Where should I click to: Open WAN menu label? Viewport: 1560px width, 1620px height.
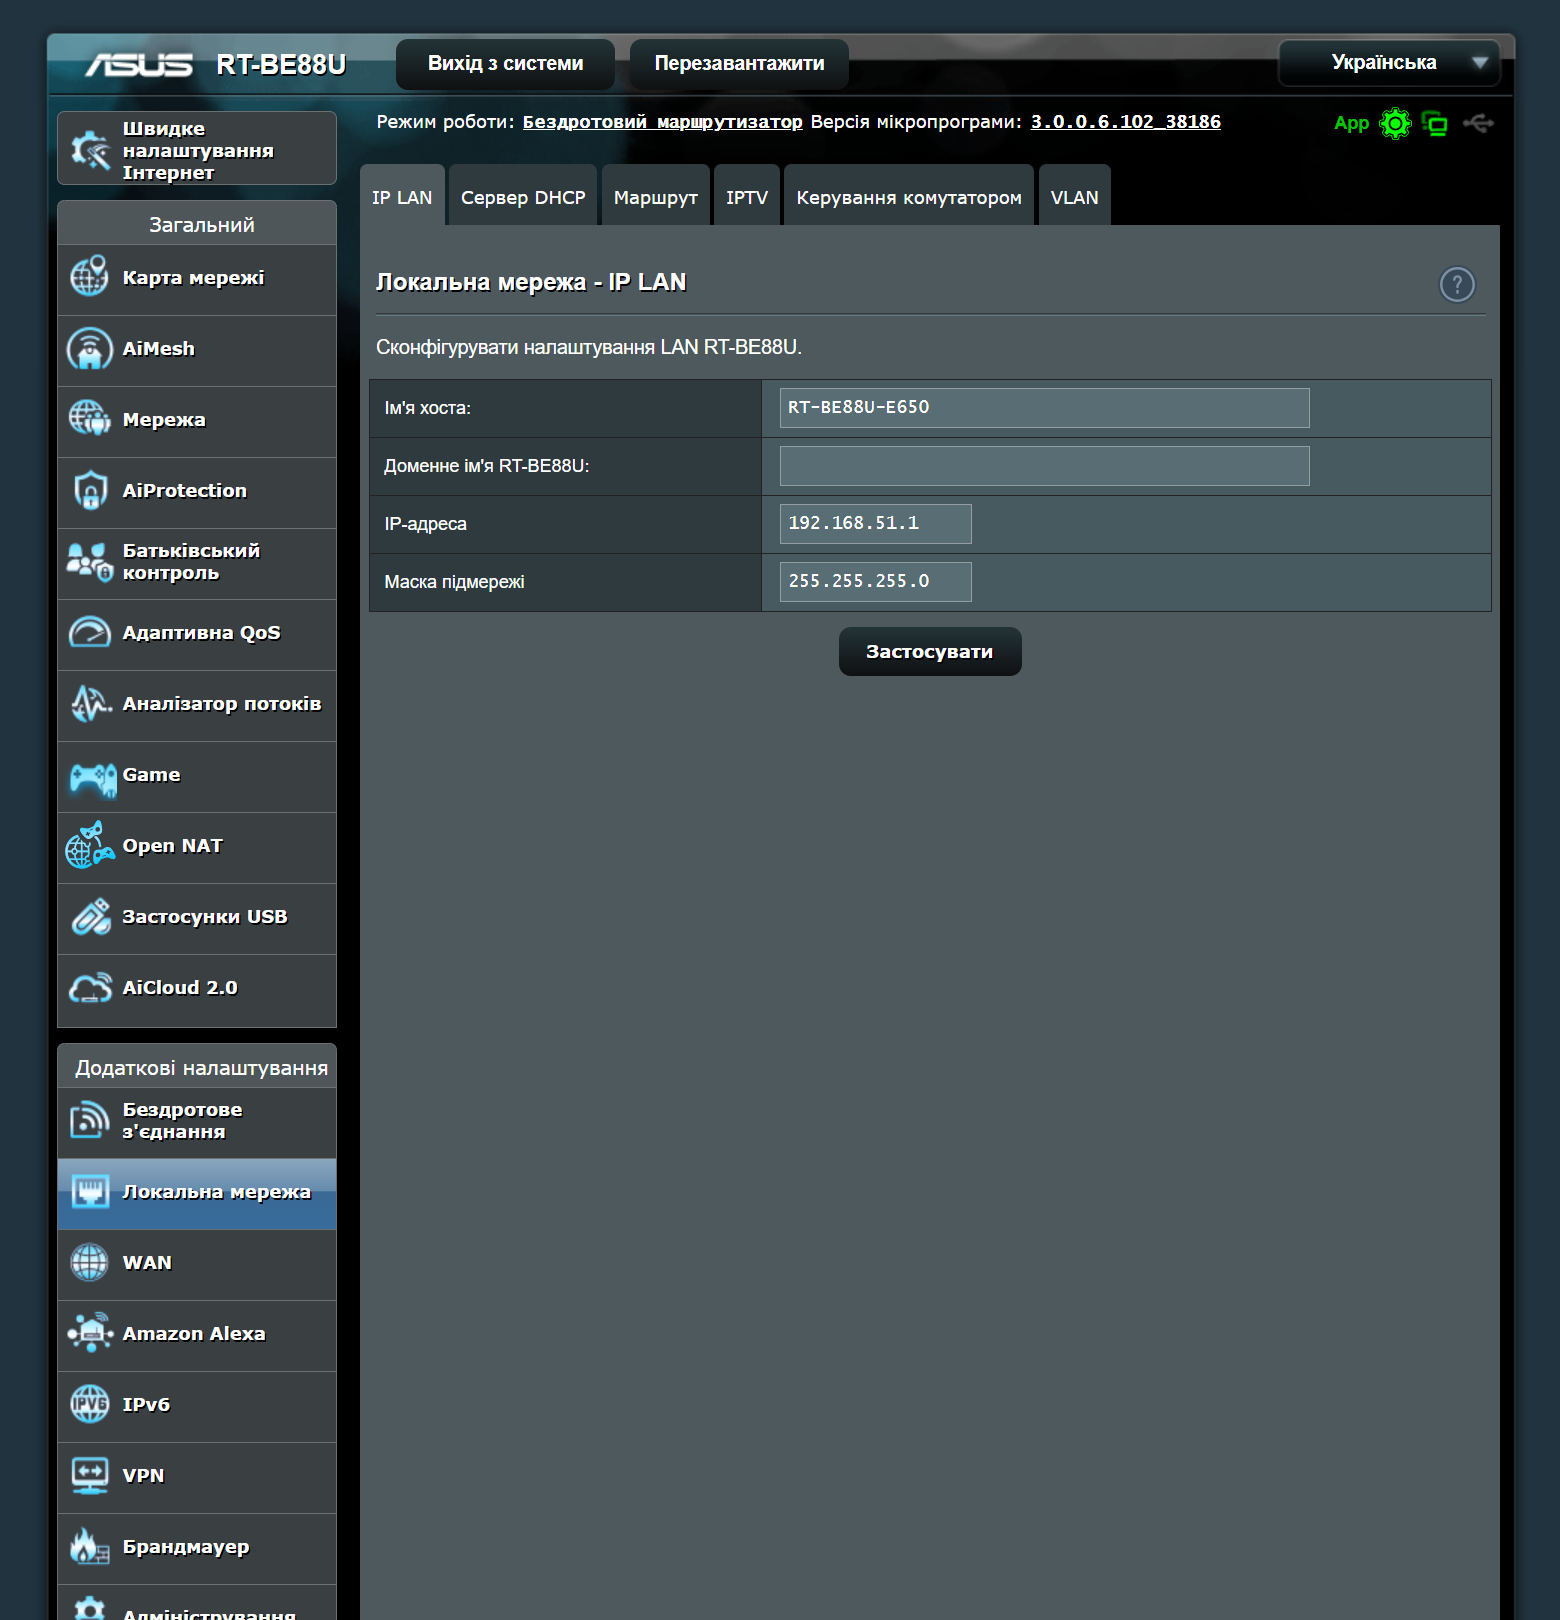pos(147,1262)
